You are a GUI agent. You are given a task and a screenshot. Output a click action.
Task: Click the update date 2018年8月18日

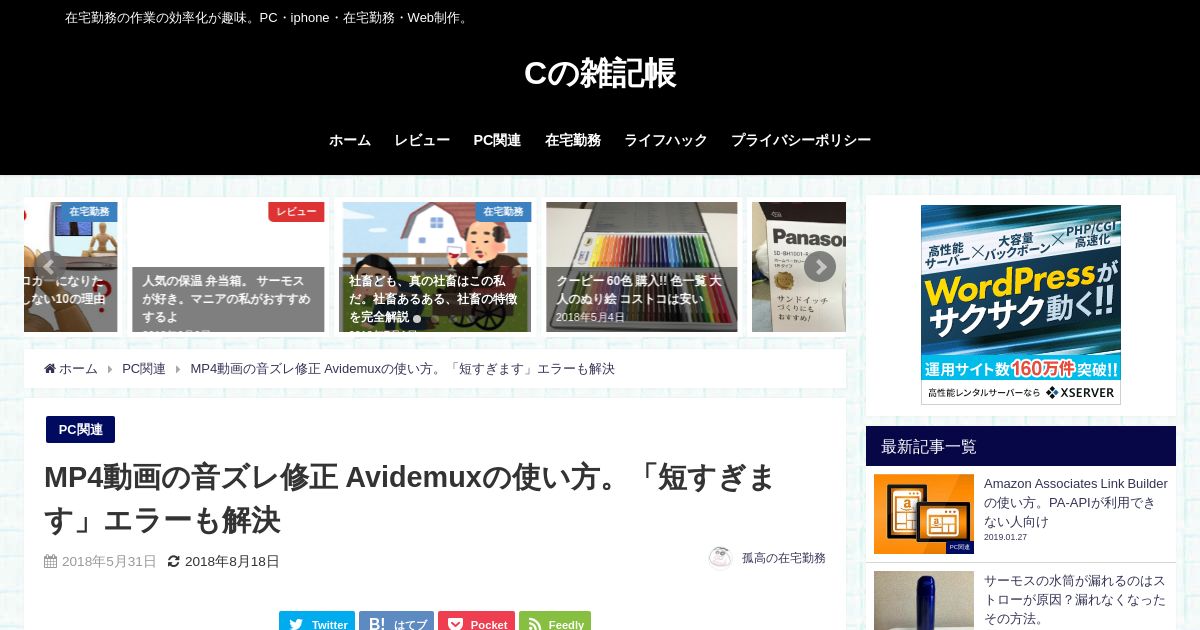(x=232, y=562)
